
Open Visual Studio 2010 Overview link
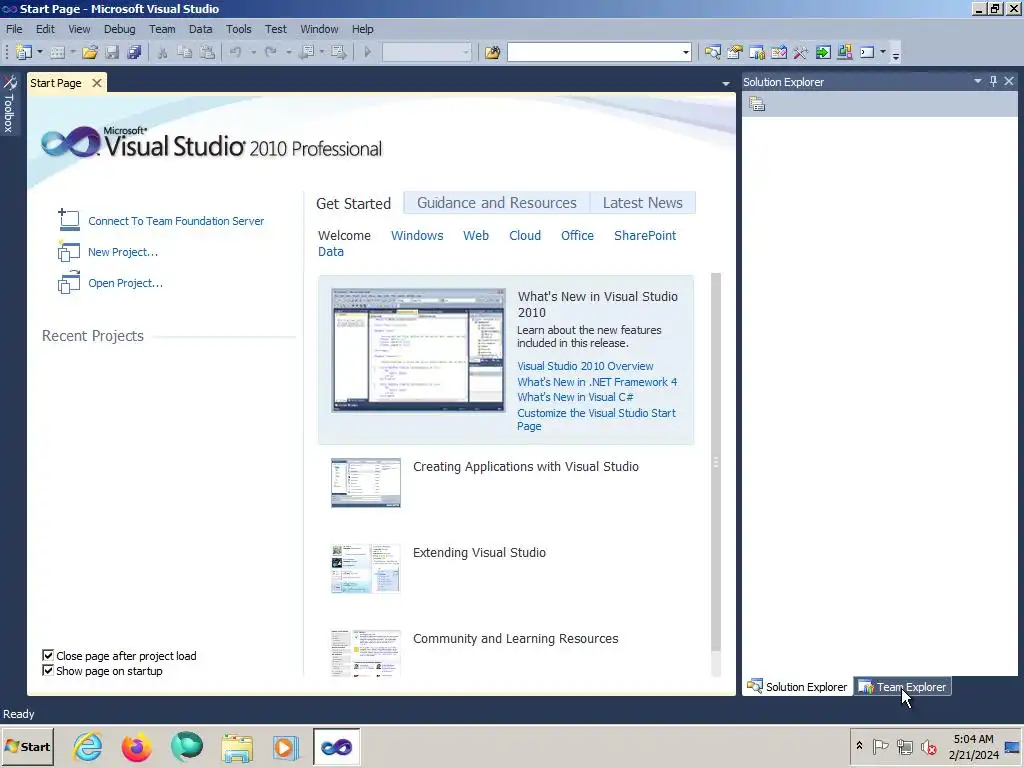[585, 366]
